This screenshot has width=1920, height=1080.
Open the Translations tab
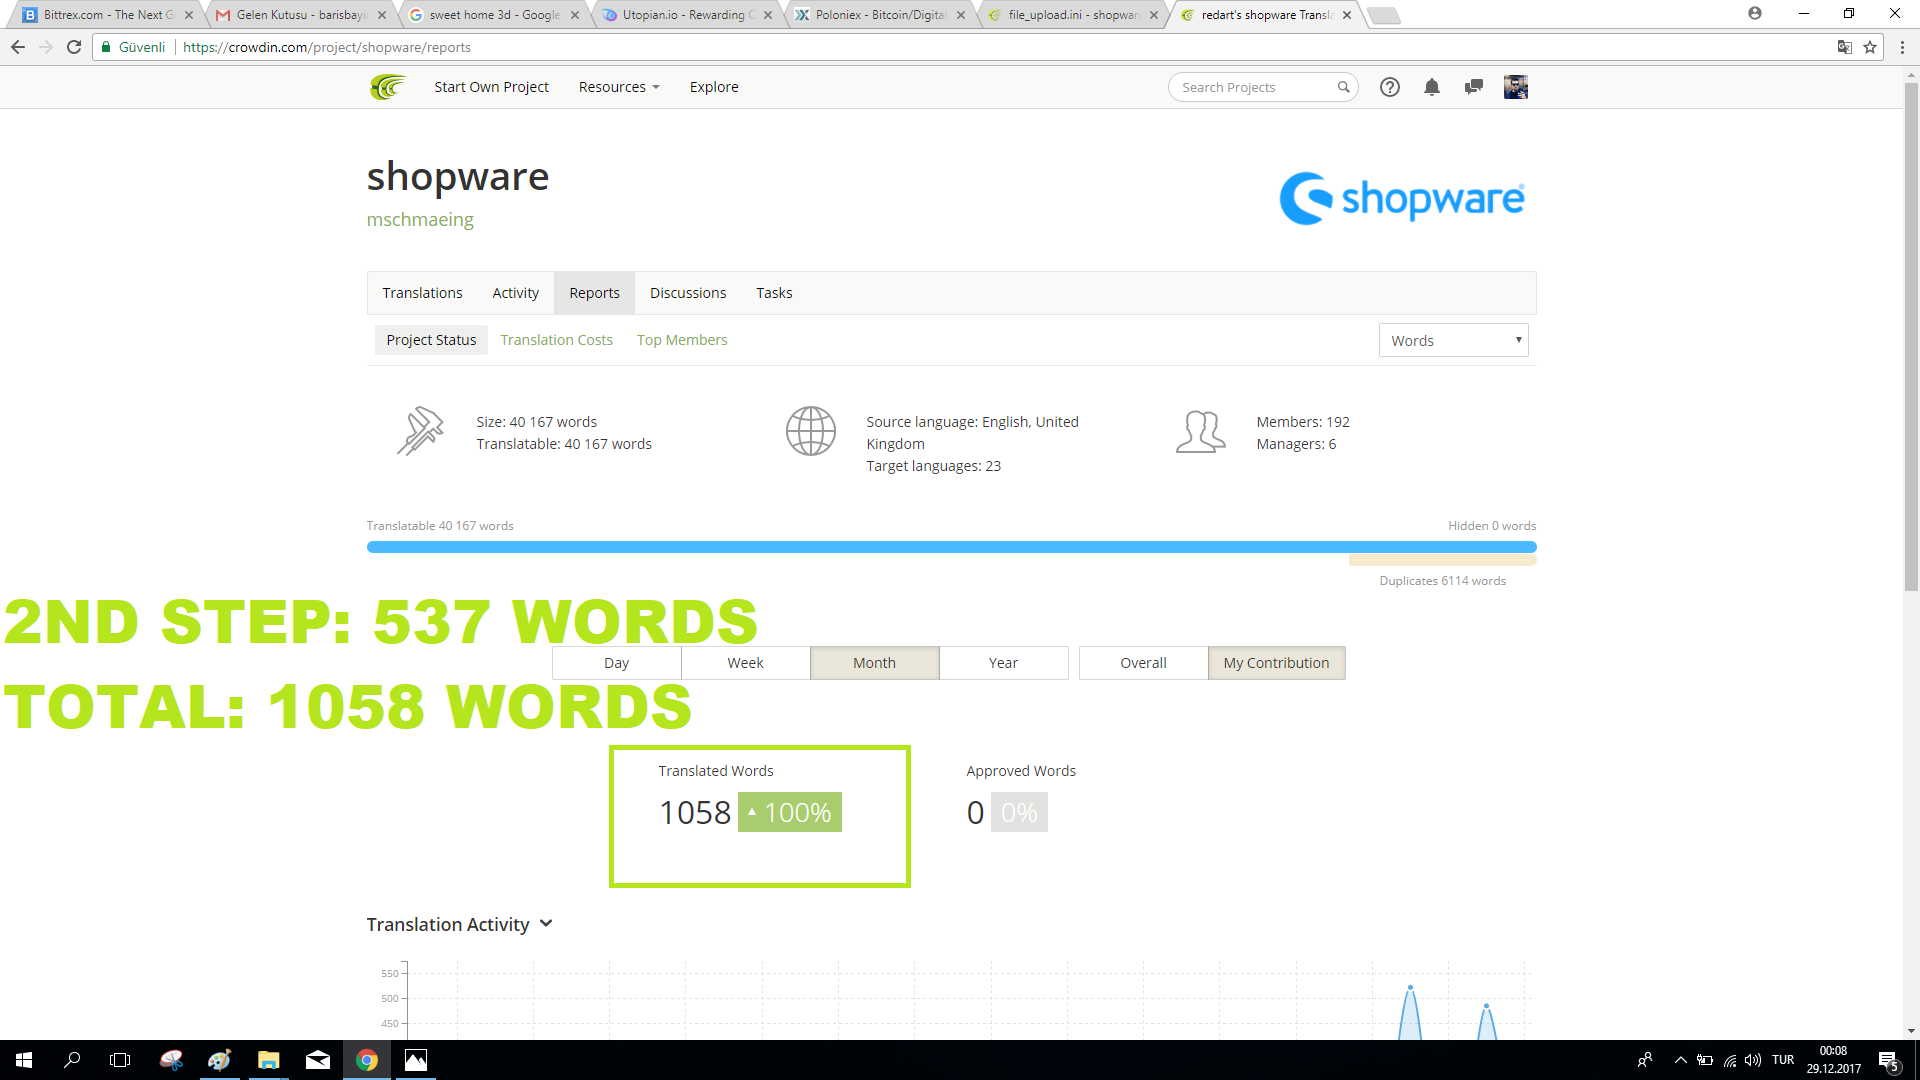coord(422,293)
